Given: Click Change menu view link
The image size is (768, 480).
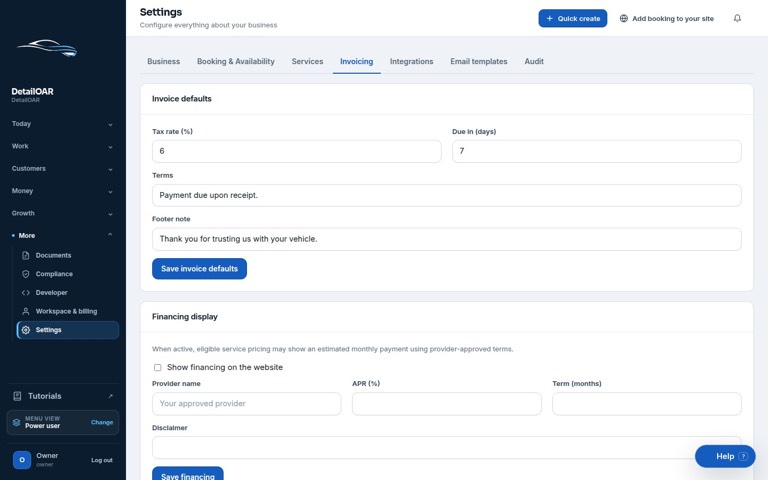Looking at the screenshot, I should pyautogui.click(x=102, y=422).
